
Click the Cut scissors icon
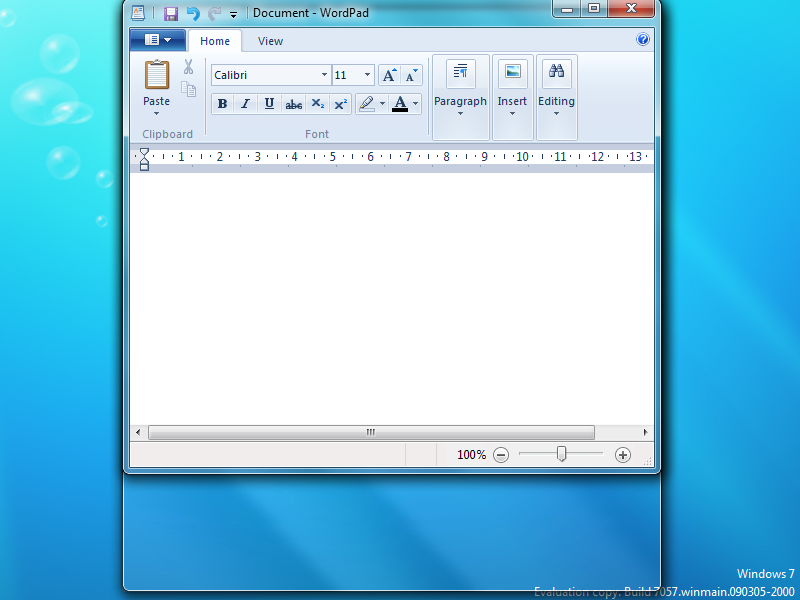(188, 67)
